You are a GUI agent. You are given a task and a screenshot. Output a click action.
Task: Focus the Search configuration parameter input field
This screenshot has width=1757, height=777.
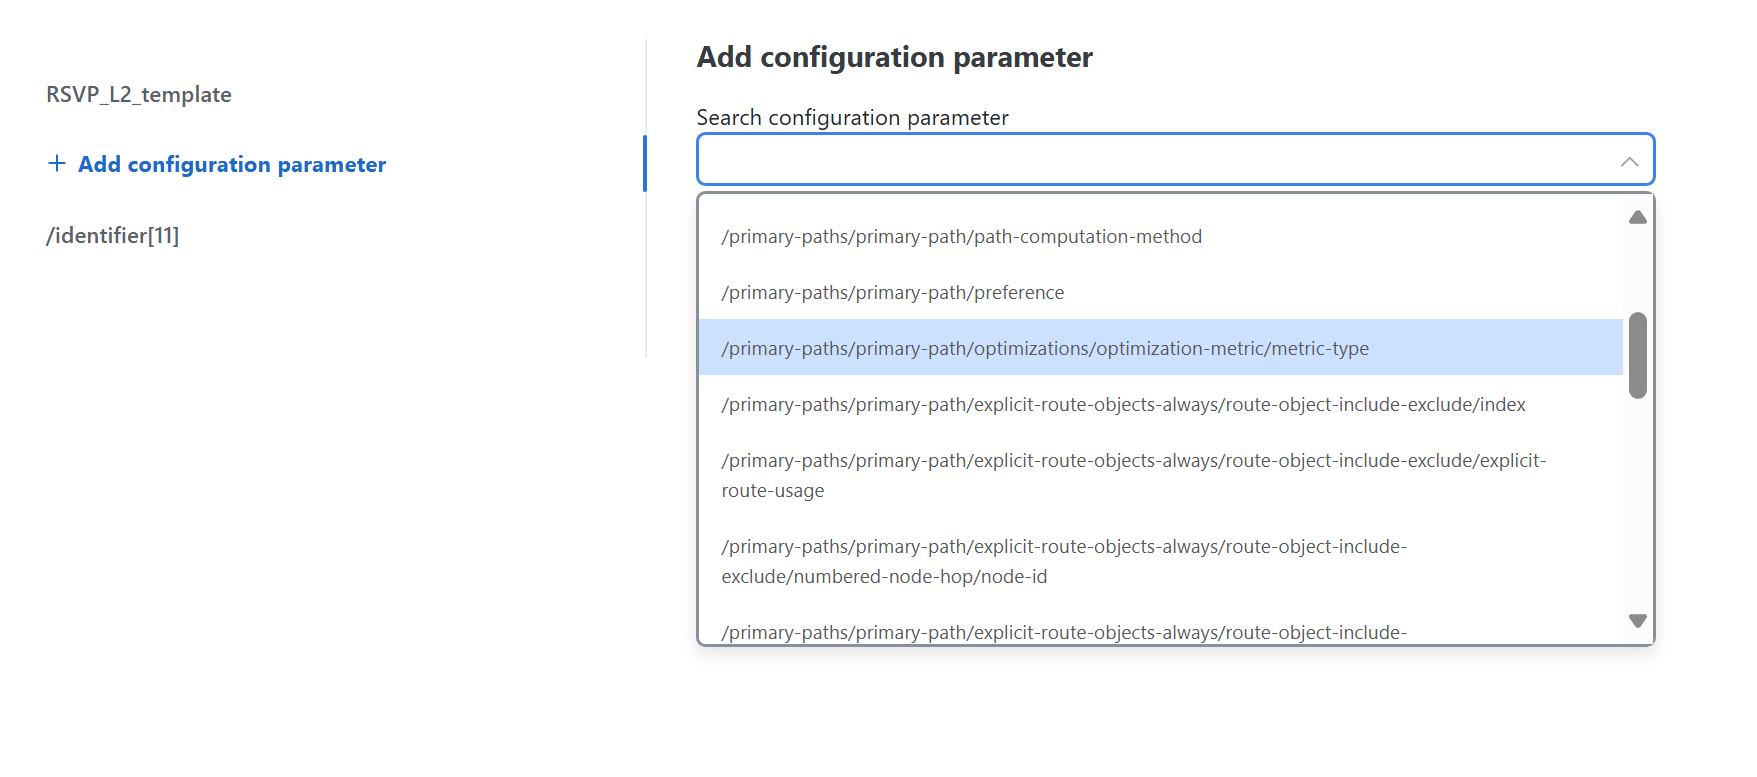(1150, 160)
